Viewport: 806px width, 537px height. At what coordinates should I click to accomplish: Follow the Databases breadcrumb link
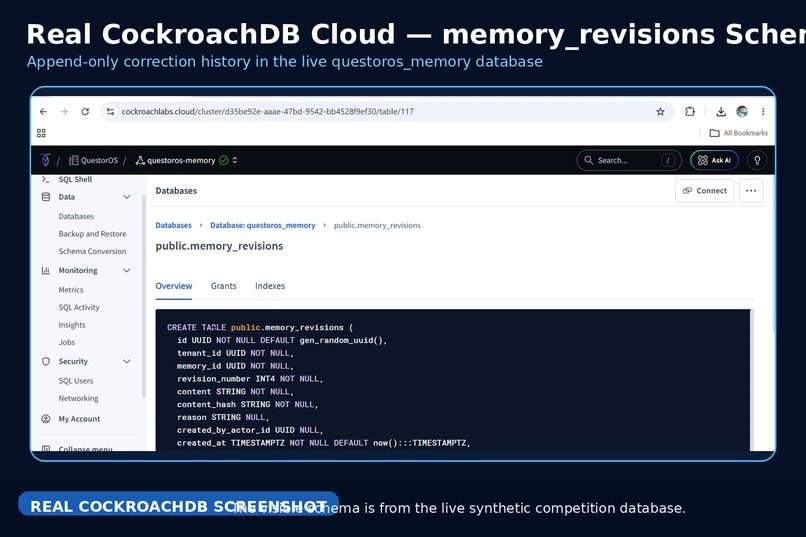[x=174, y=225]
